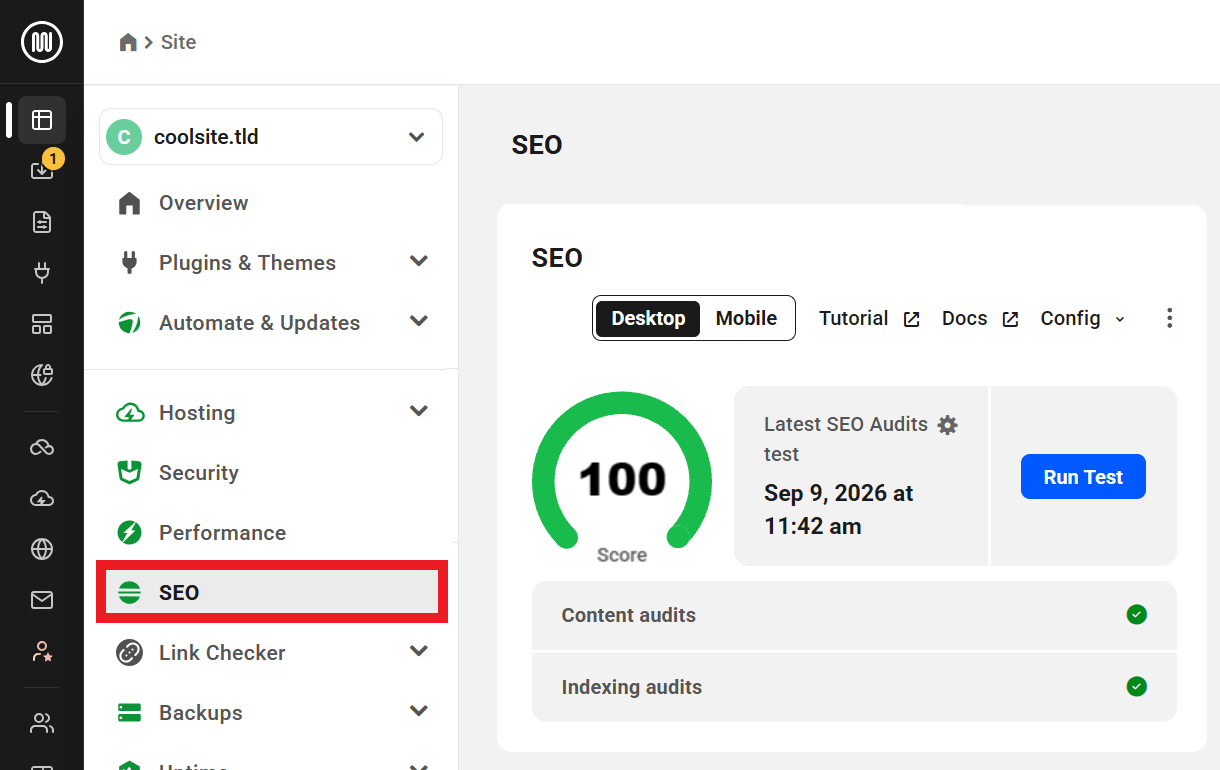The width and height of the screenshot is (1220, 770).
Task: Expand Automate & Updates chevron
Action: tap(419, 322)
